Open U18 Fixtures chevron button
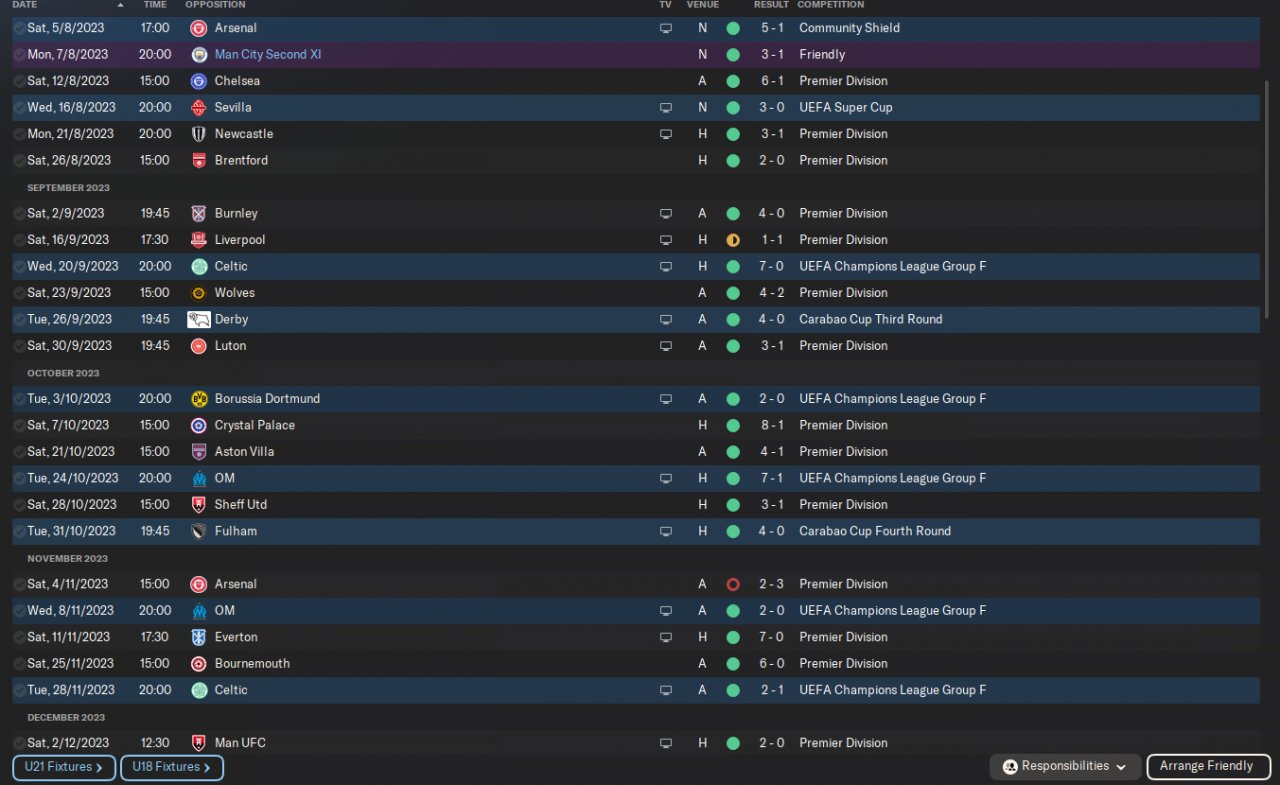Screen dimensions: 1280x785 tap(171, 767)
